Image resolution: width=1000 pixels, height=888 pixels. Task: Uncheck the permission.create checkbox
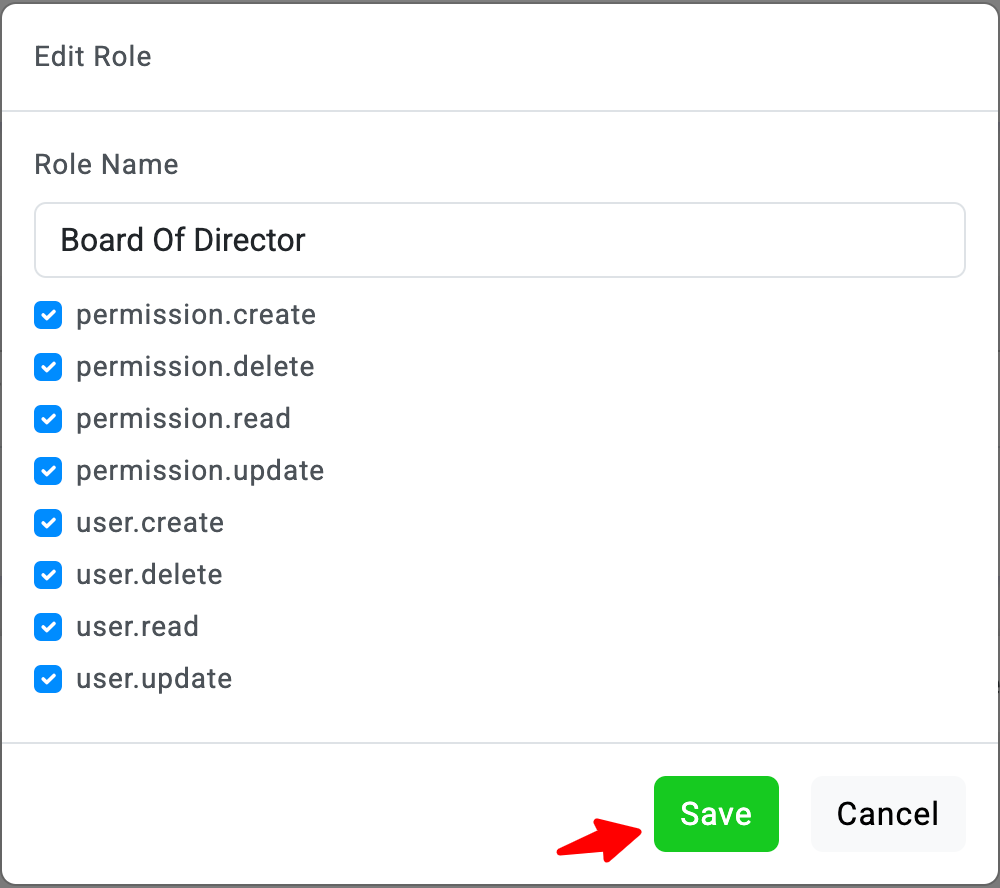[x=48, y=315]
